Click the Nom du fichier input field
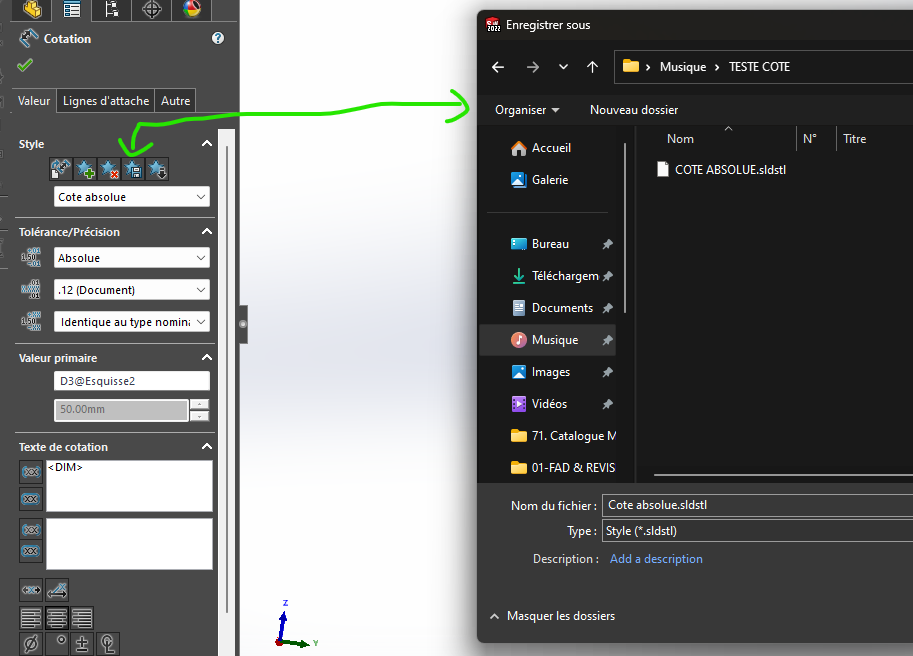 755,505
